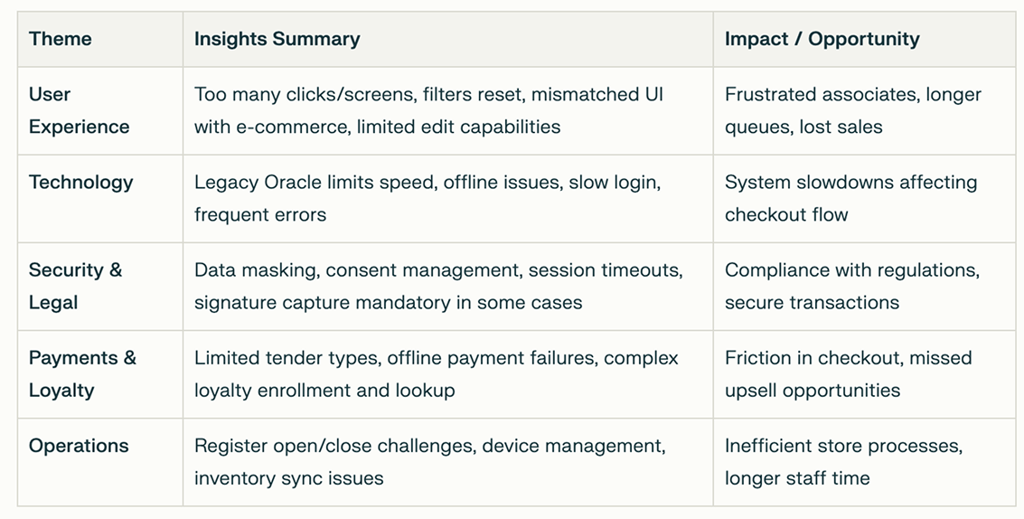Select the "Inefficient store processes" impact cell
Image resolution: width=1024 pixels, height=519 pixels.
click(844, 461)
